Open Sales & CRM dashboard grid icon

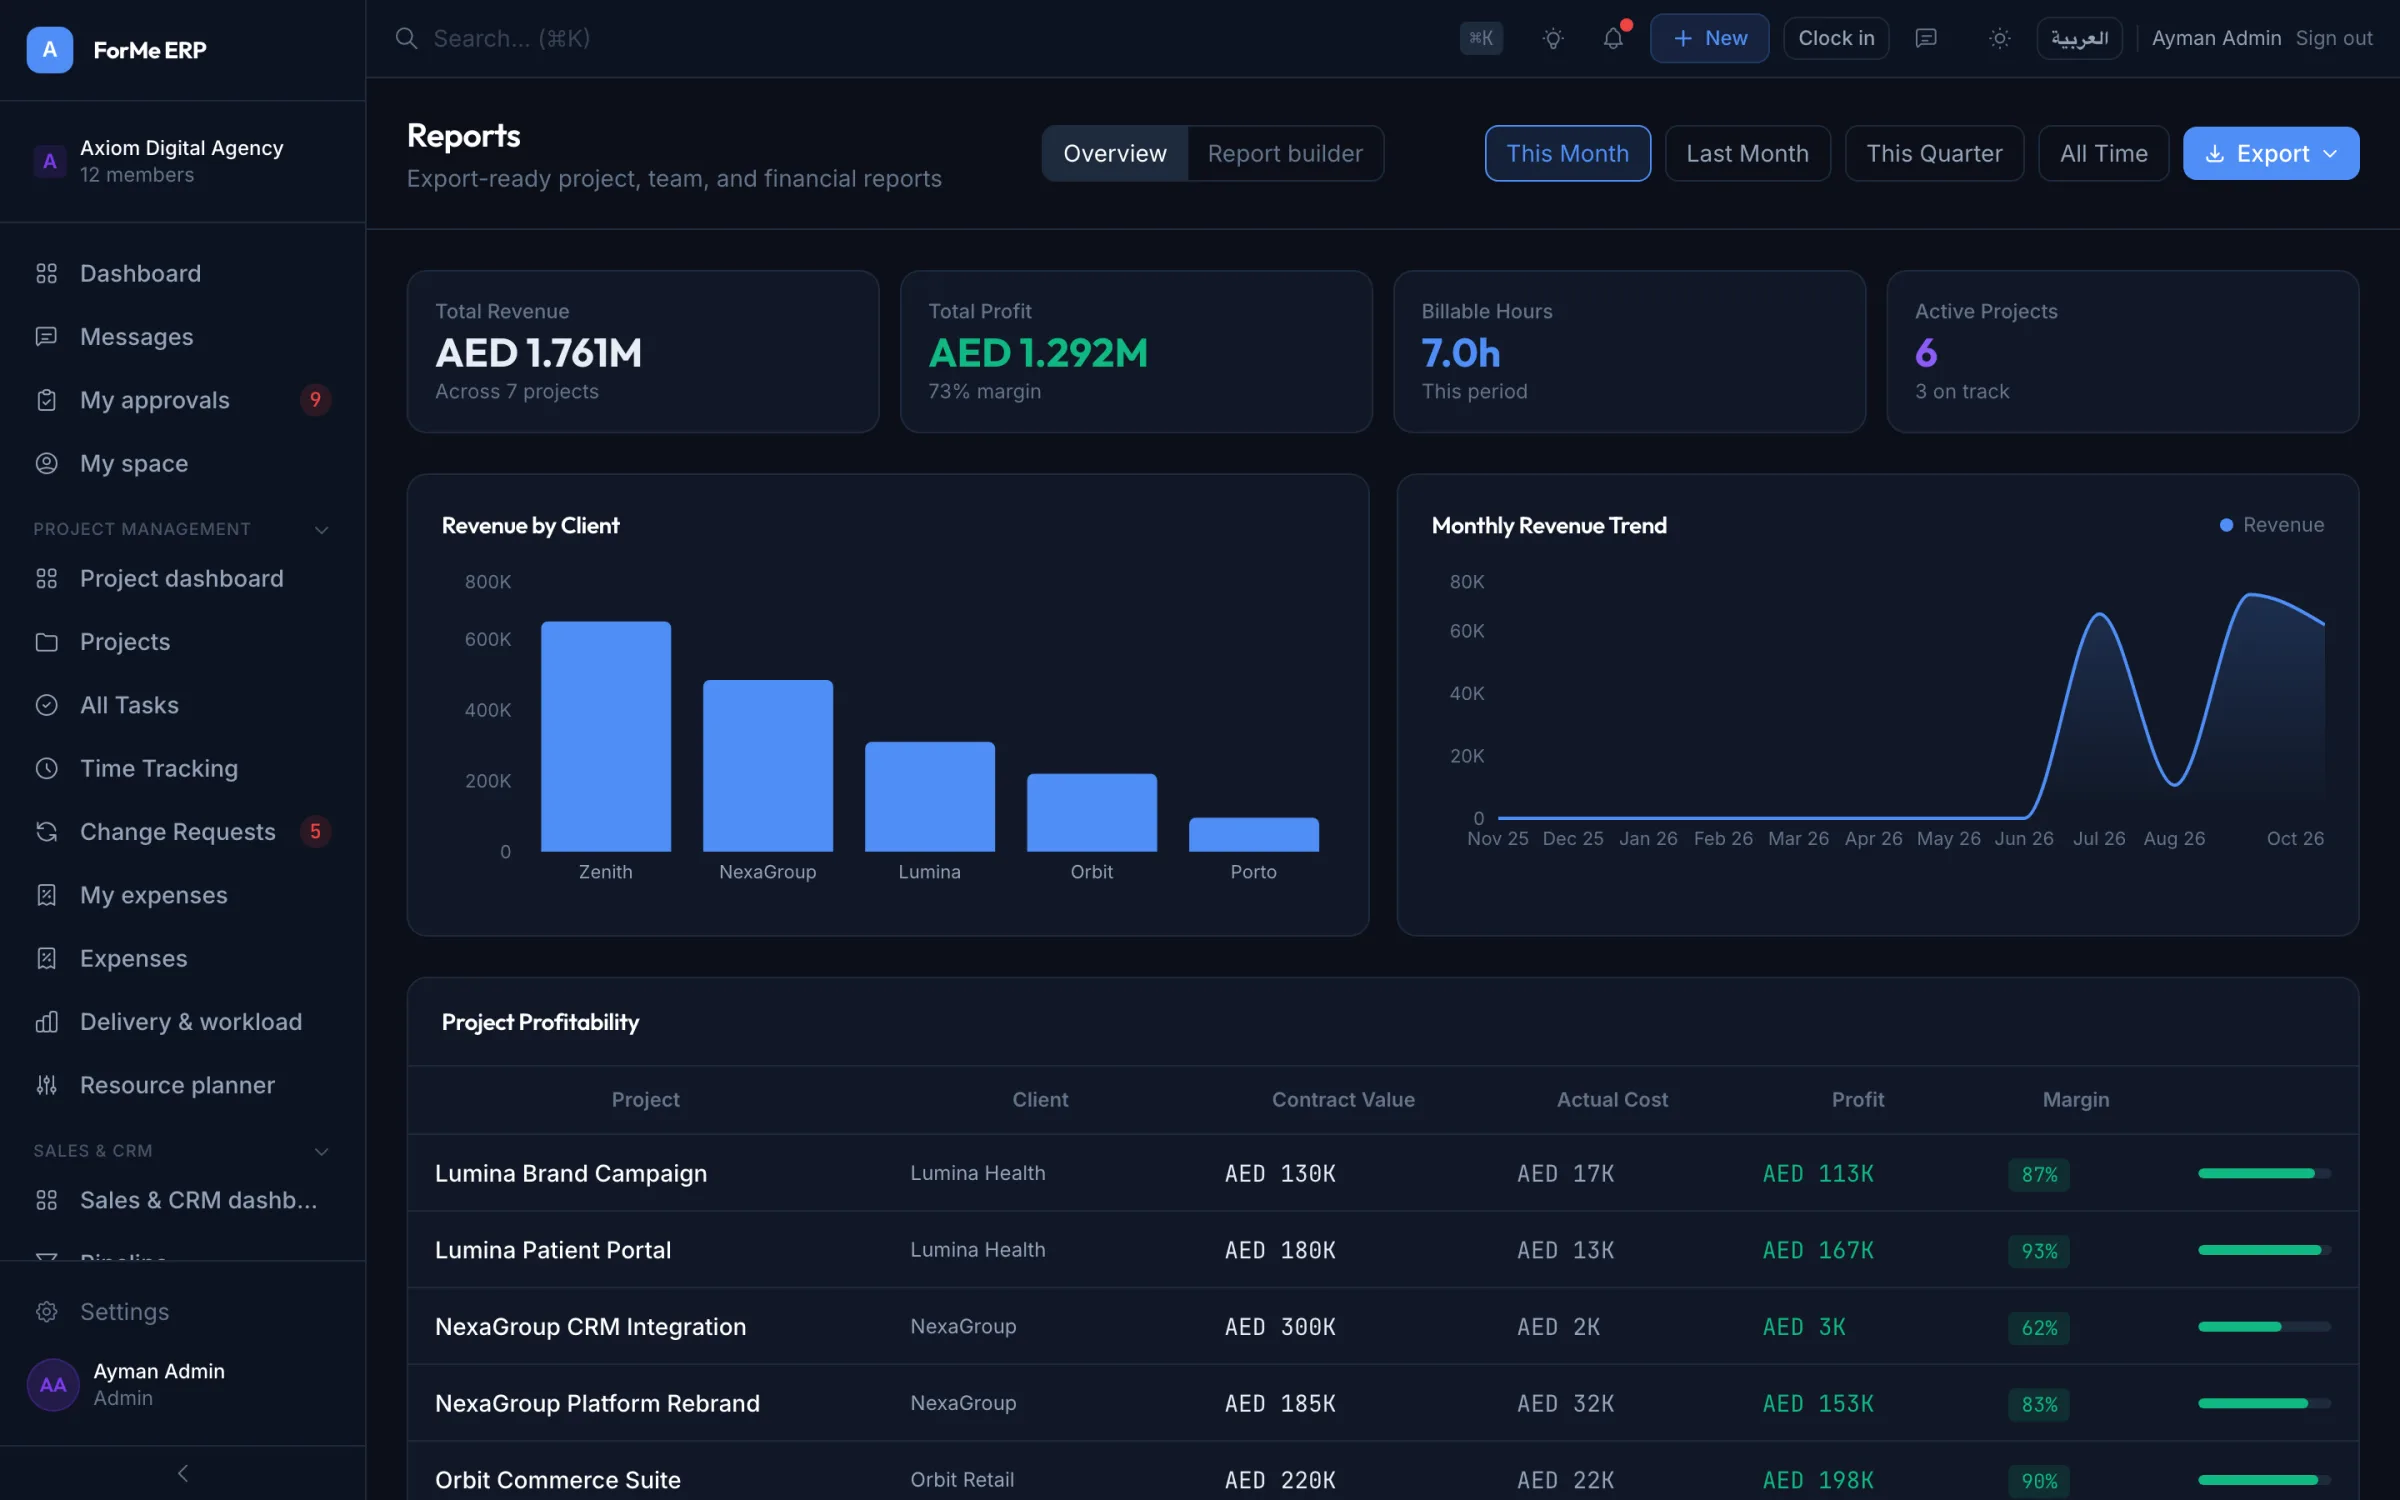[46, 1200]
